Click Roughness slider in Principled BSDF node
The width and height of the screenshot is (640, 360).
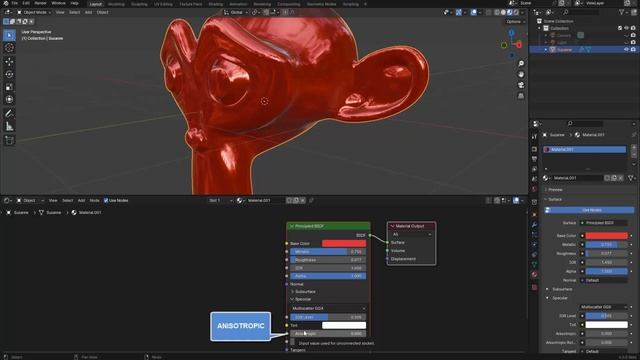click(x=328, y=260)
